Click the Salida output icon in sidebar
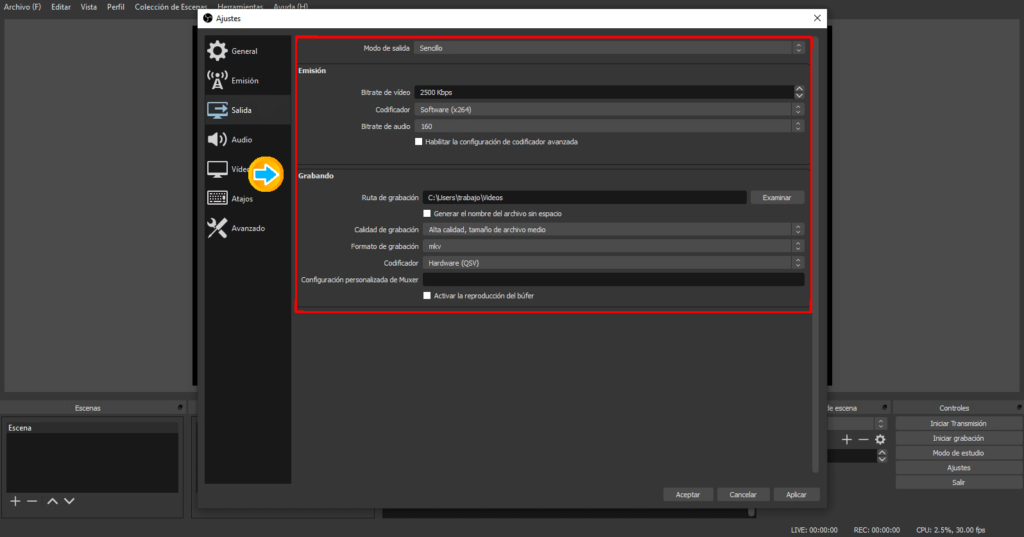1024x537 pixels. (217, 110)
